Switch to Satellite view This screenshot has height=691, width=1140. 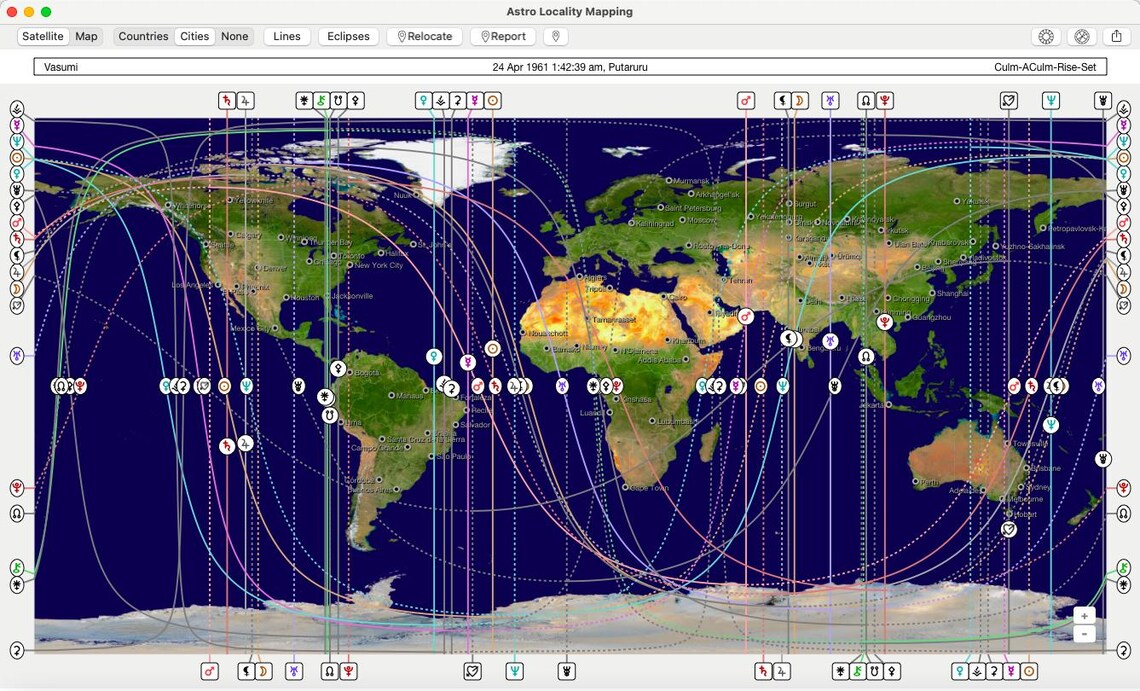(x=43, y=36)
